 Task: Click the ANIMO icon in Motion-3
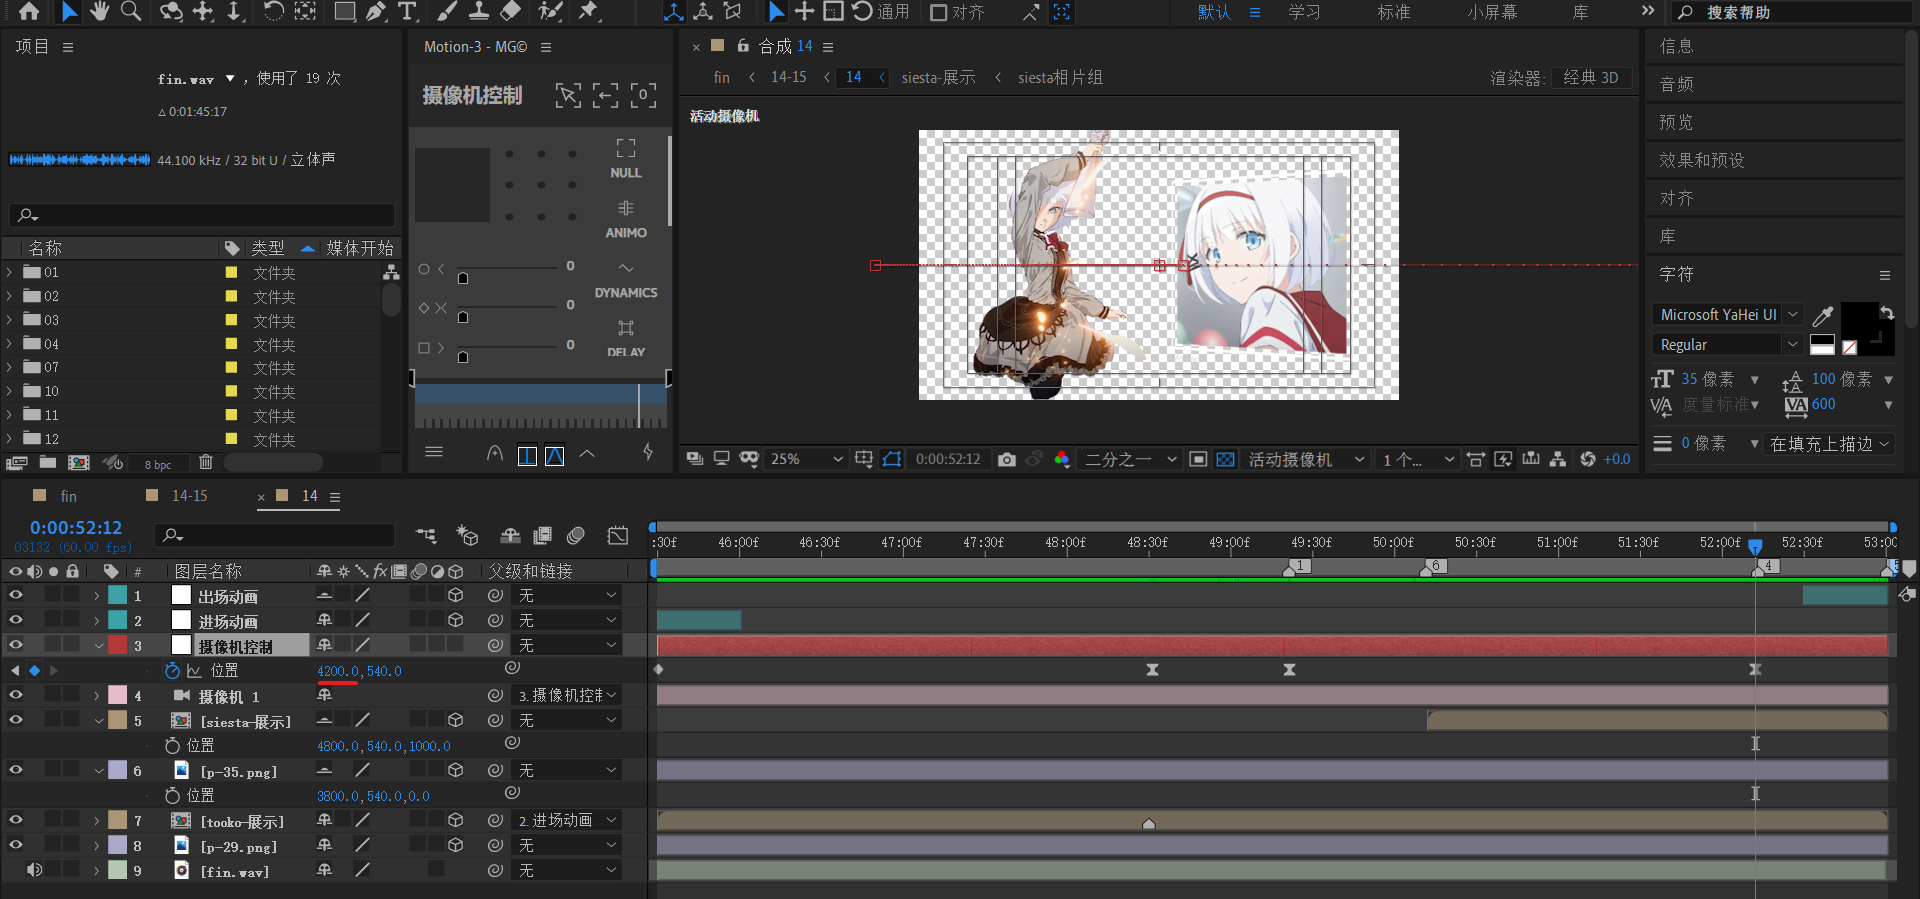point(626,219)
